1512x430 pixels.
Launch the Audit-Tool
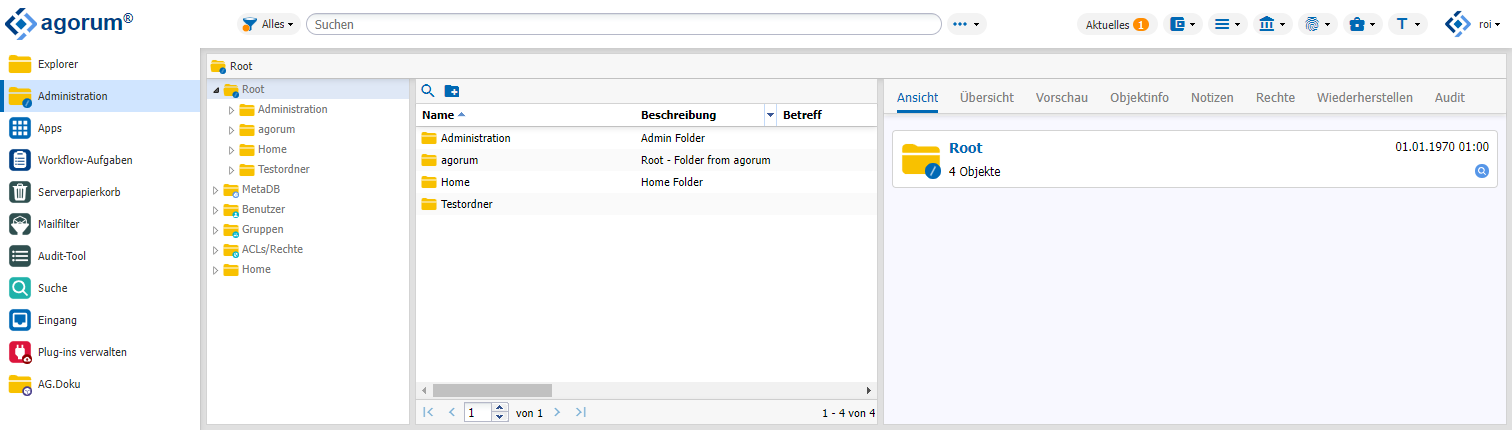tap(100, 256)
